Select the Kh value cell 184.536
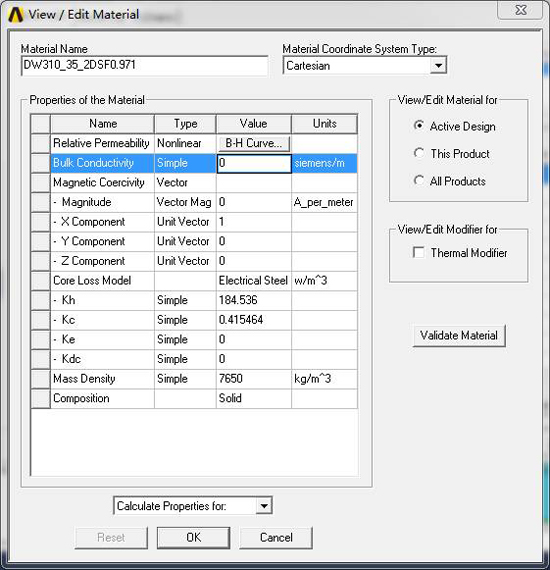550x570 pixels. pos(254,300)
